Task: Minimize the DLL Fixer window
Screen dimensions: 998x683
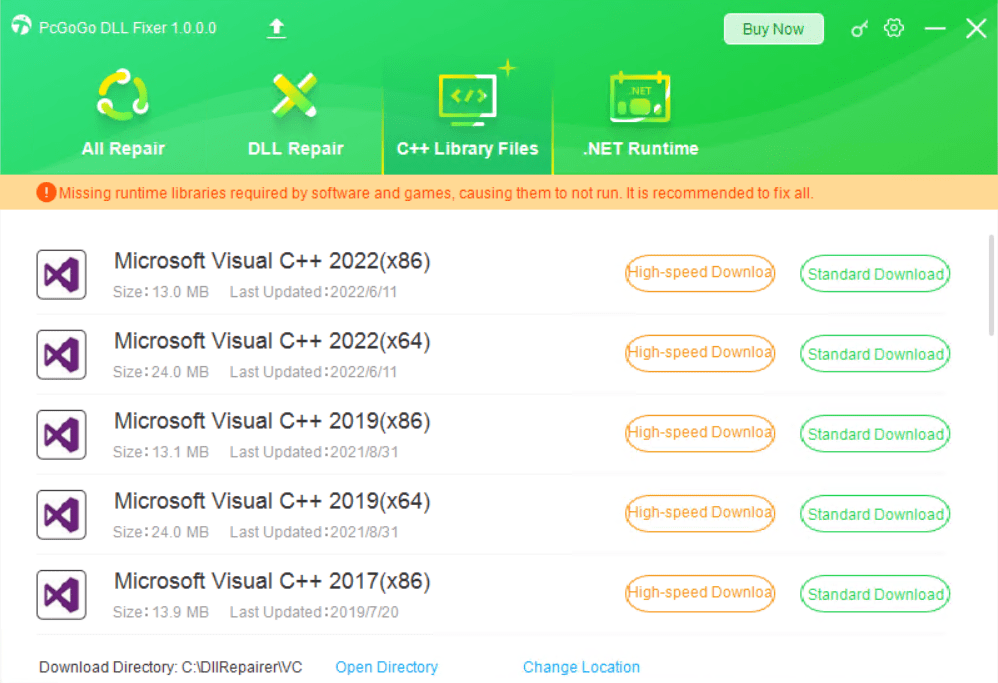Action: coord(935,28)
